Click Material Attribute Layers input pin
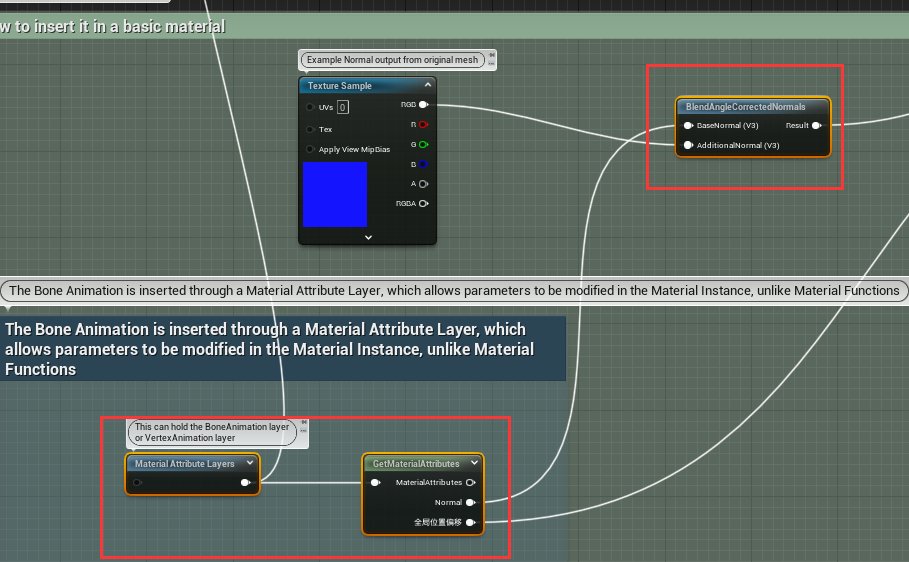 pos(137,483)
